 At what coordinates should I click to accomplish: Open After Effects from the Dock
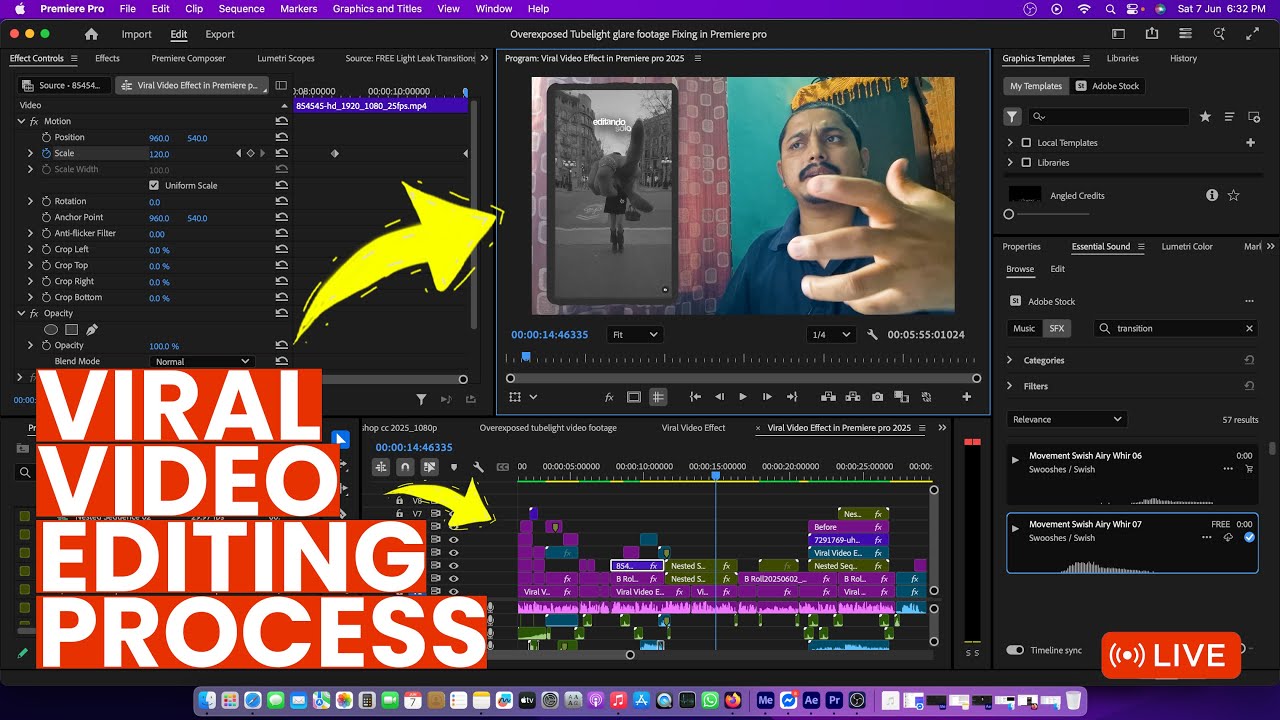811,701
